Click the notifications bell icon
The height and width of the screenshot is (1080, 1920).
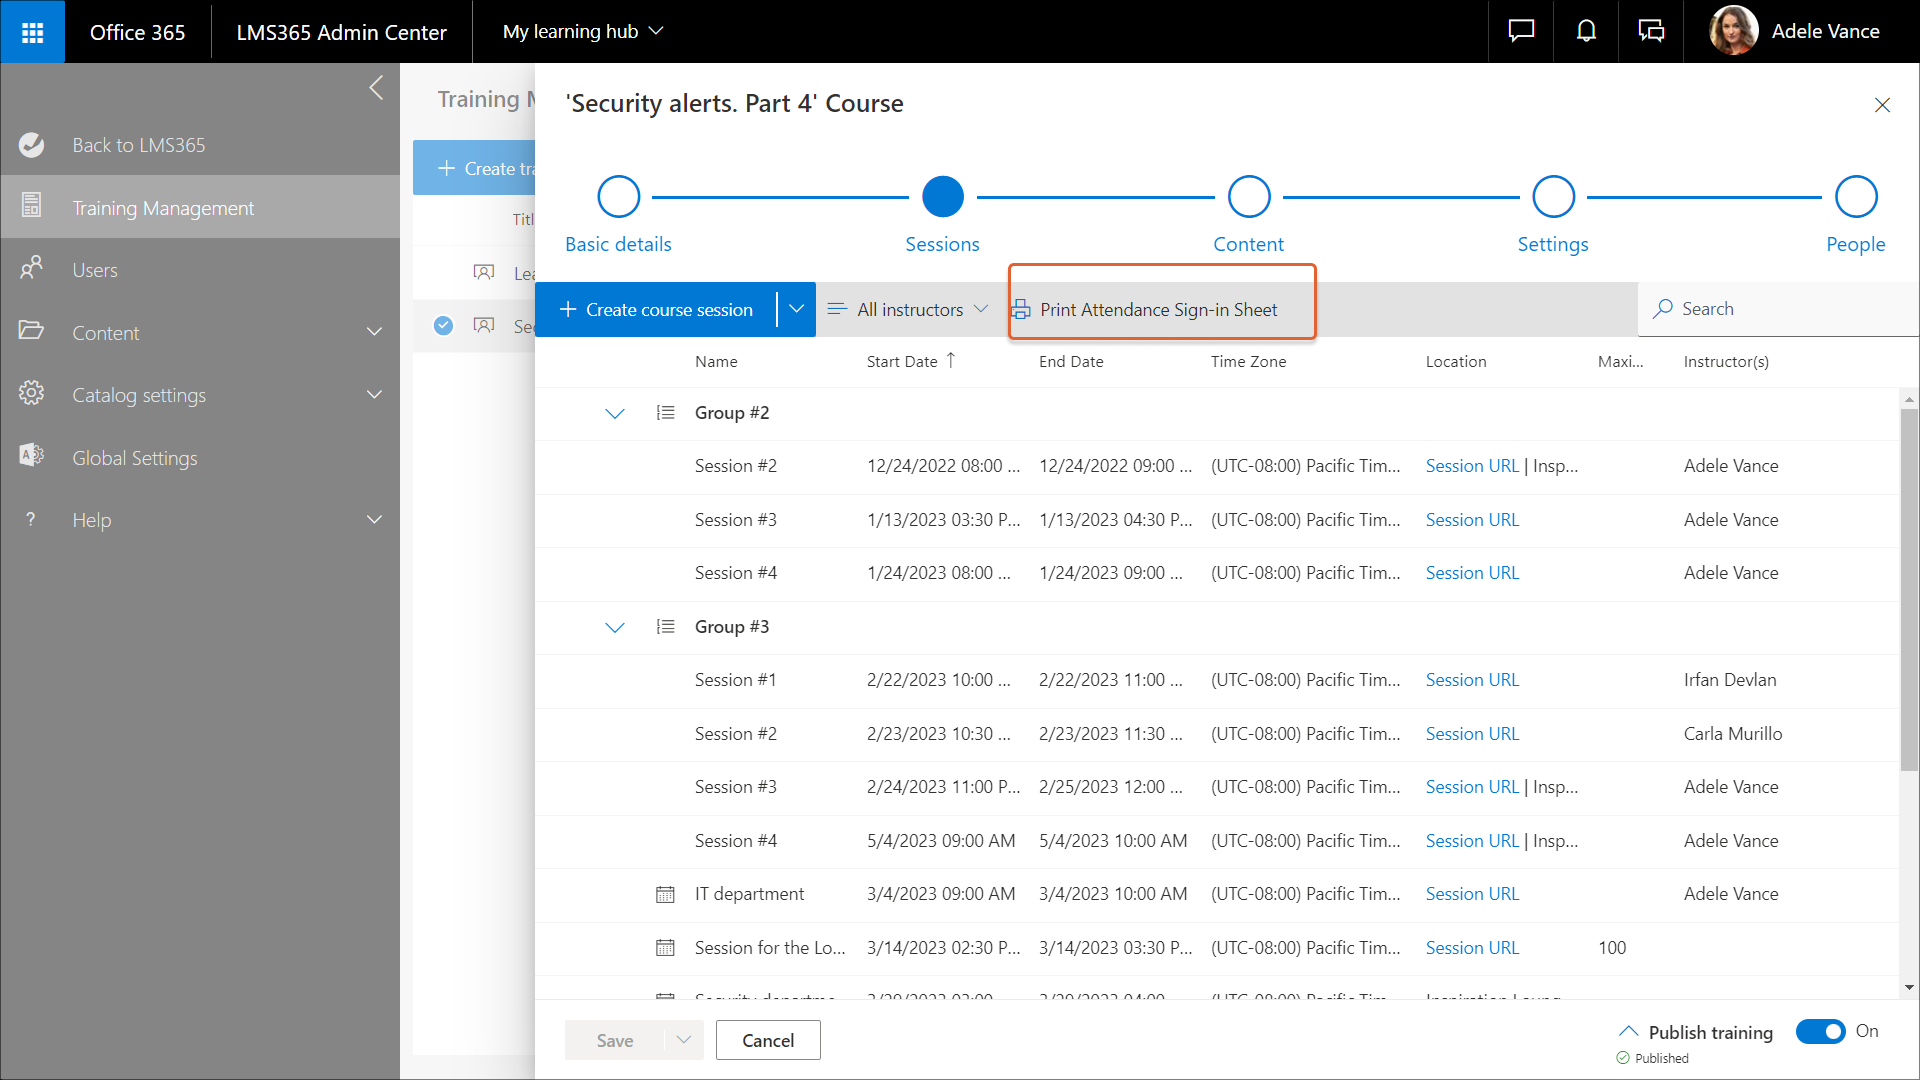click(x=1586, y=32)
